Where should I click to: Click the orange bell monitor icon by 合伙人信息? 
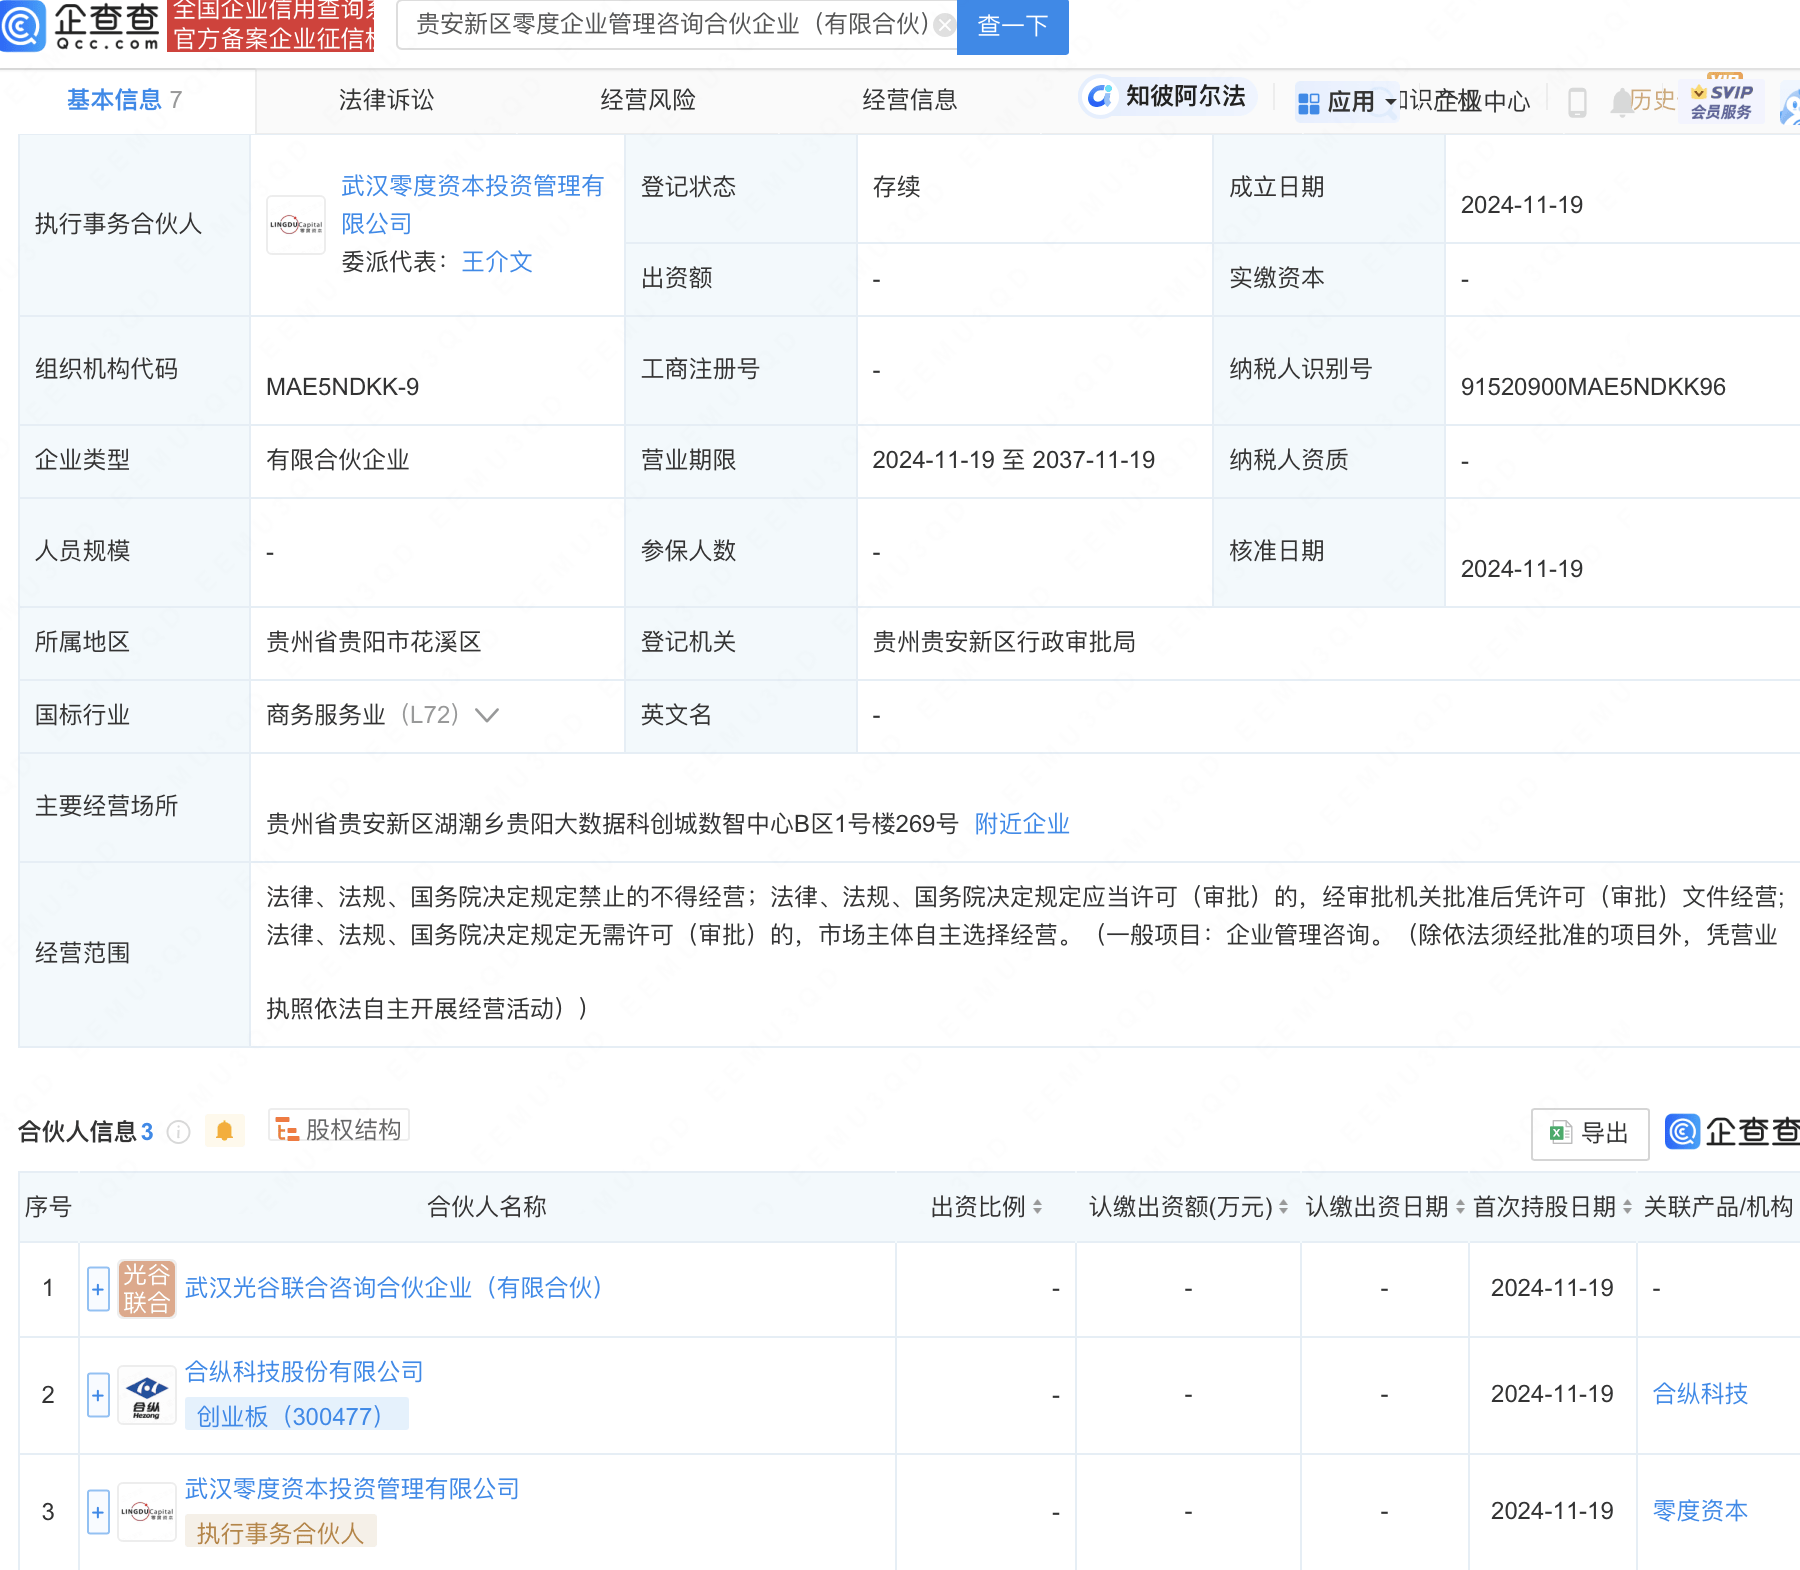click(x=224, y=1131)
